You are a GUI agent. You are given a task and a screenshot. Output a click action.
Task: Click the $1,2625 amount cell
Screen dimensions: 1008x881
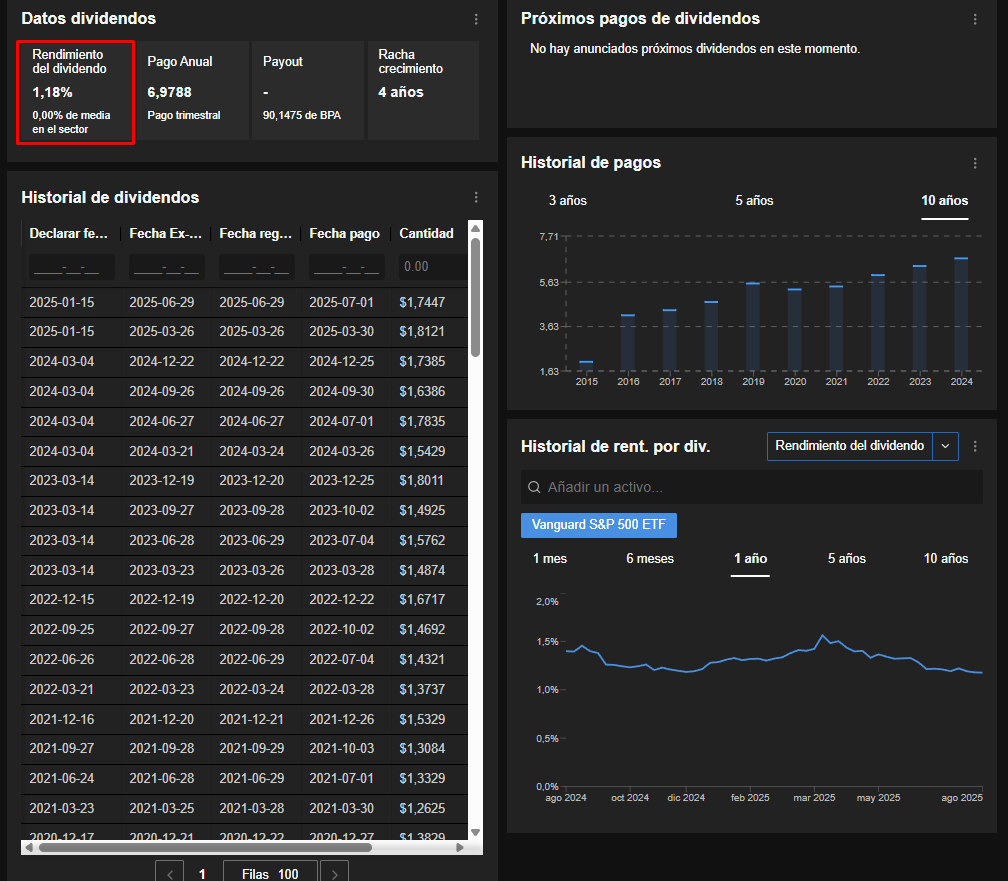[422, 808]
